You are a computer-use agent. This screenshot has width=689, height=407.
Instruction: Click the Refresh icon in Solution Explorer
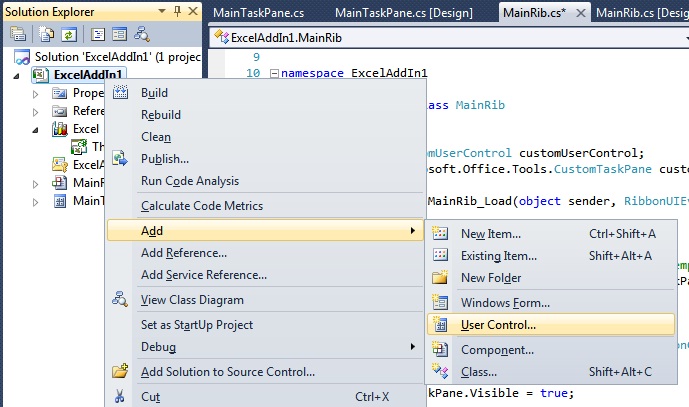(69, 34)
